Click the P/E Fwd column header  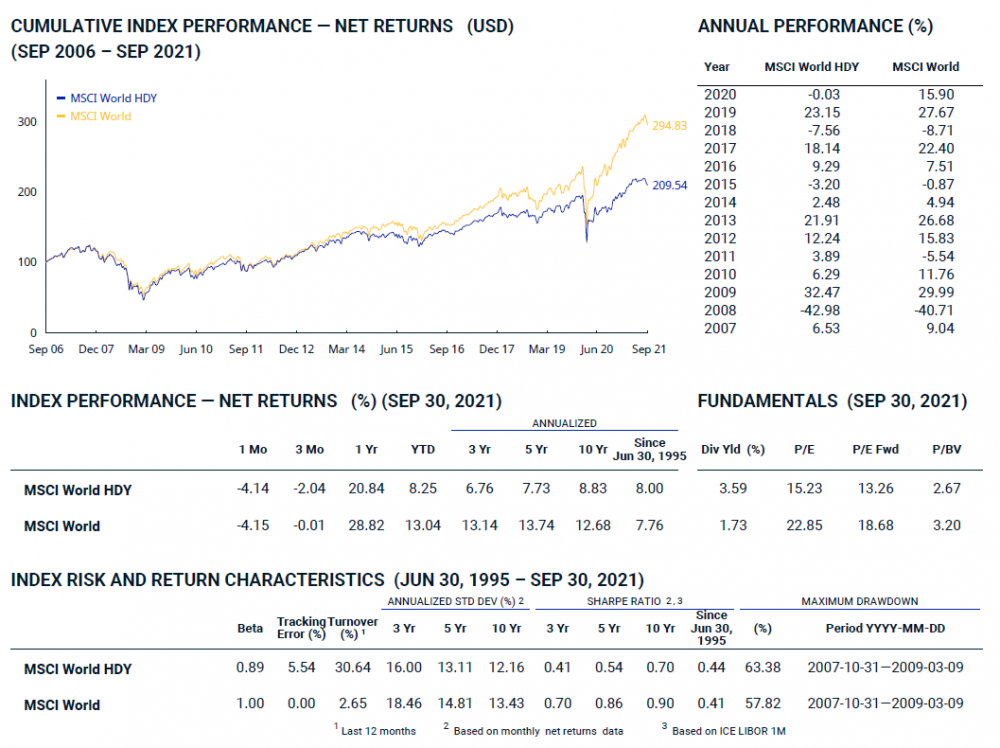tap(875, 450)
